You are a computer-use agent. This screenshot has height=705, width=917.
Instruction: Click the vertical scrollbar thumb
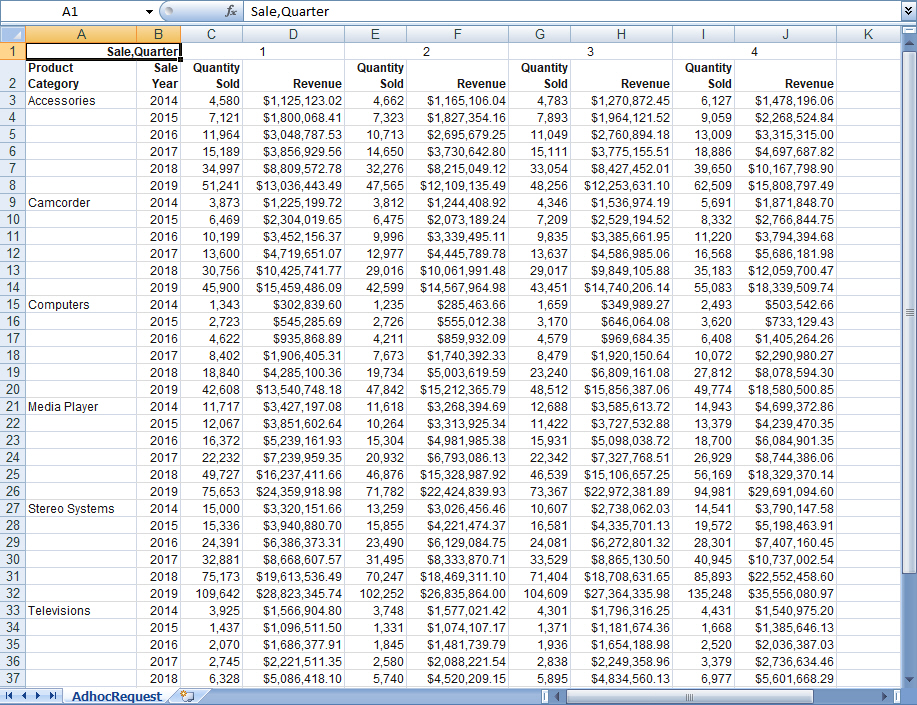[x=909, y=310]
